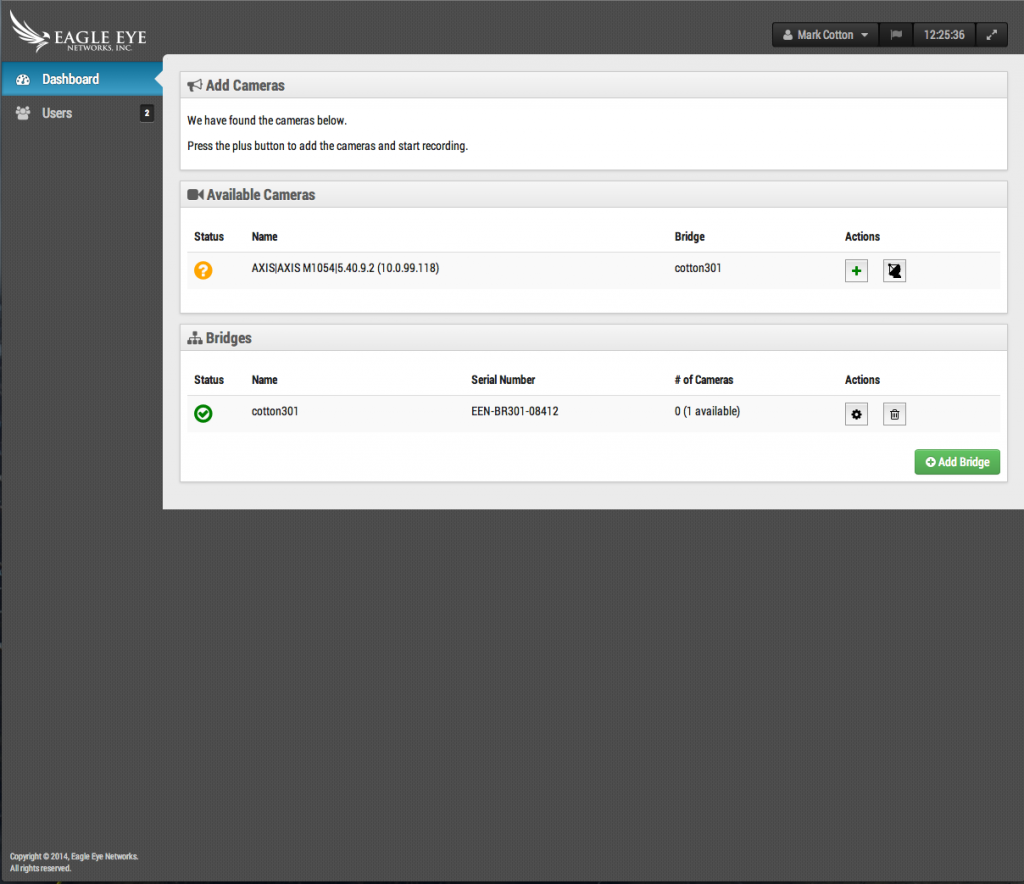Click the Users count badge showing 2
The height and width of the screenshot is (884, 1024).
tap(146, 113)
